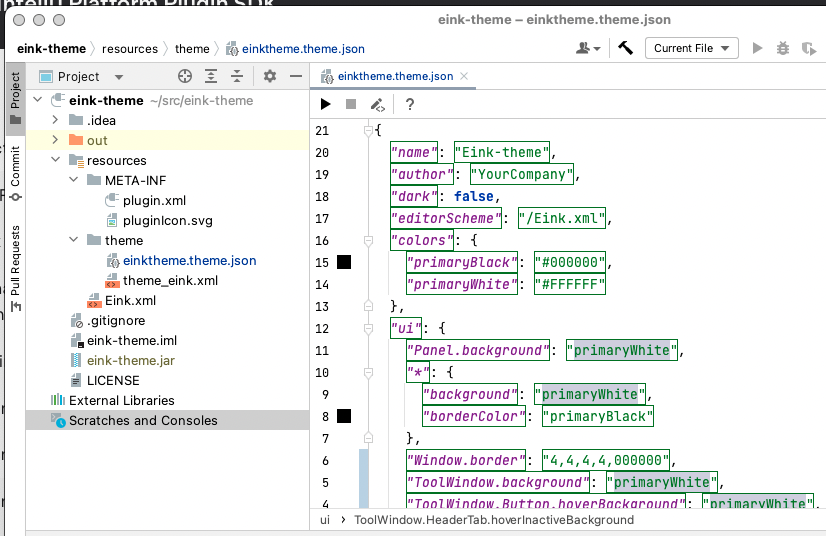This screenshot has height=536, width=826.
Task: Click the false value of dark
Action: point(474,196)
